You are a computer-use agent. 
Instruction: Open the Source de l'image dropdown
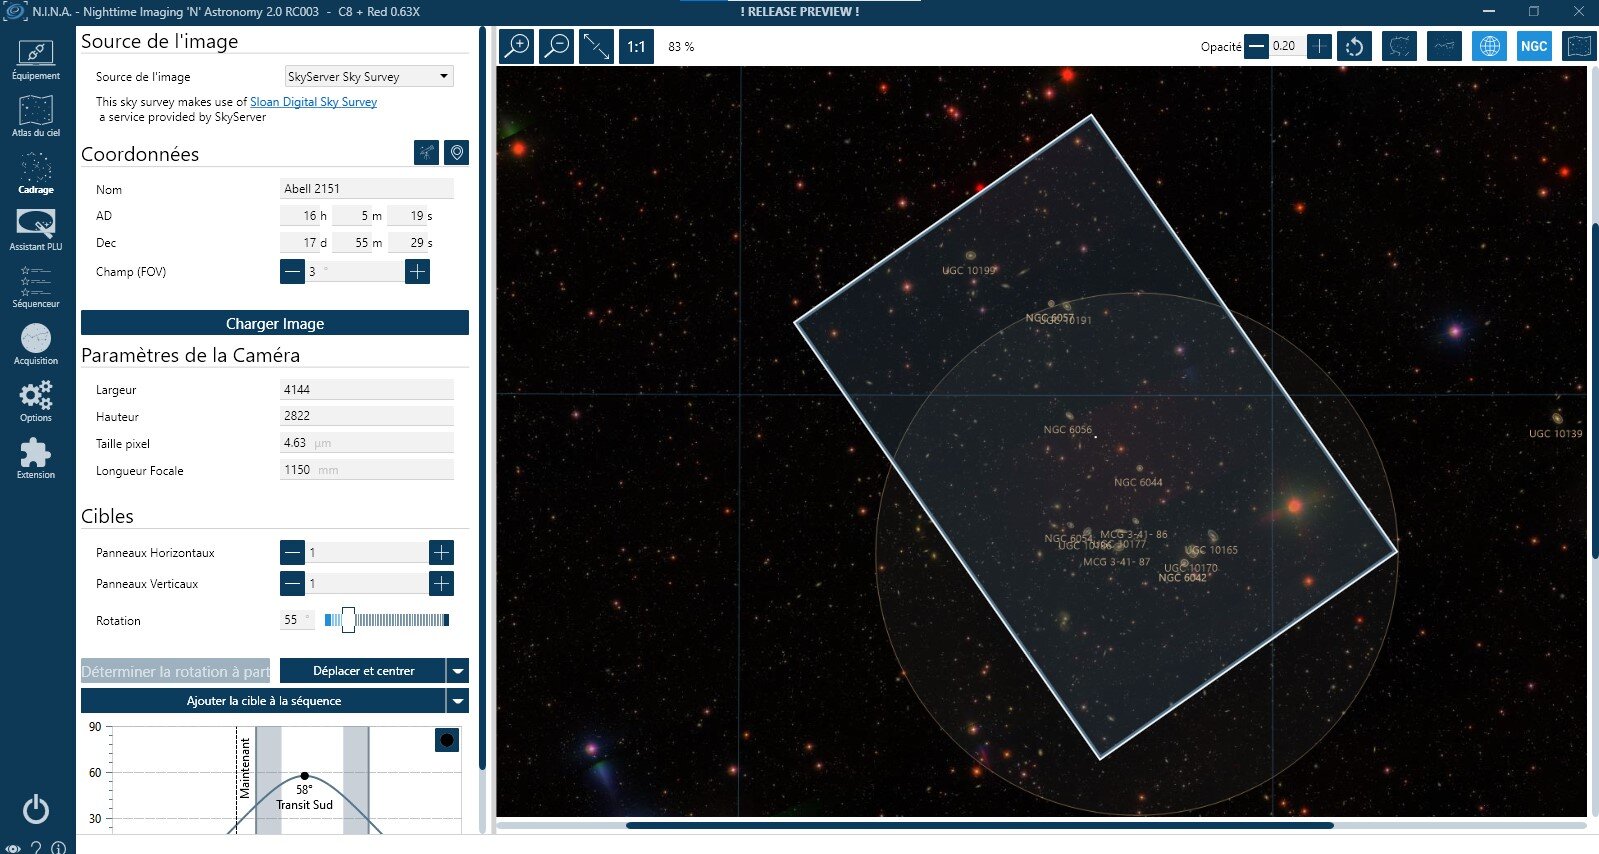click(369, 76)
